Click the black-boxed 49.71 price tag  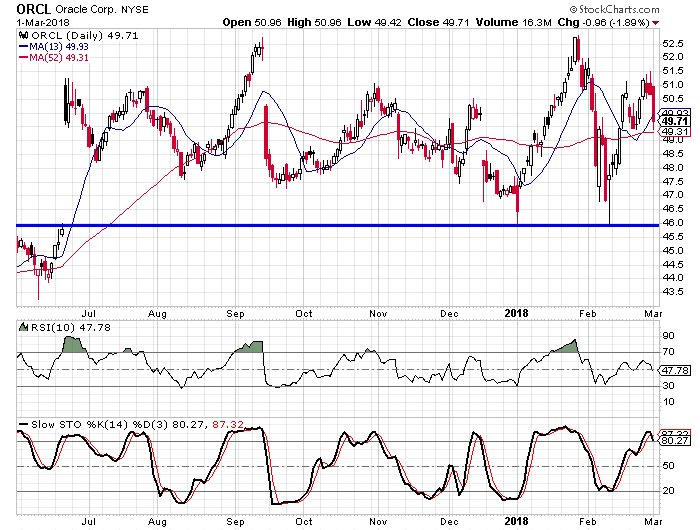675,121
